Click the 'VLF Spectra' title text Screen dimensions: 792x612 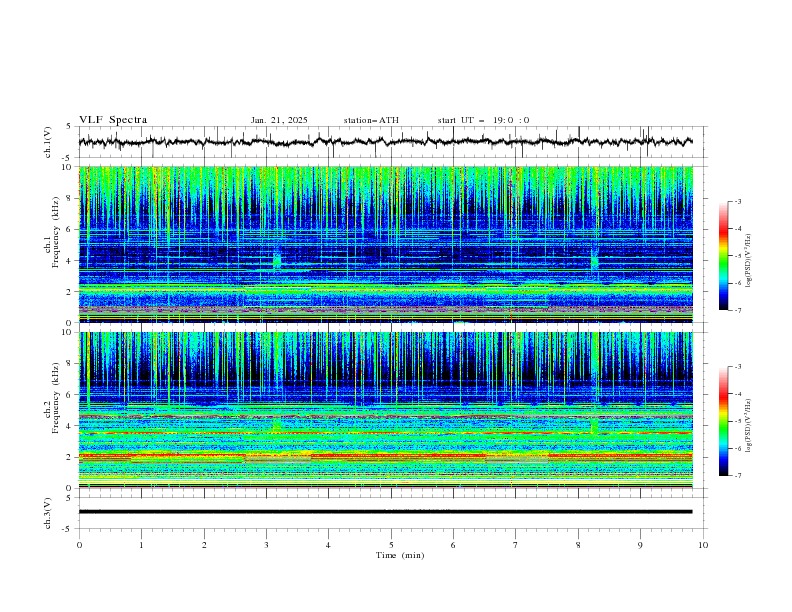pos(113,120)
